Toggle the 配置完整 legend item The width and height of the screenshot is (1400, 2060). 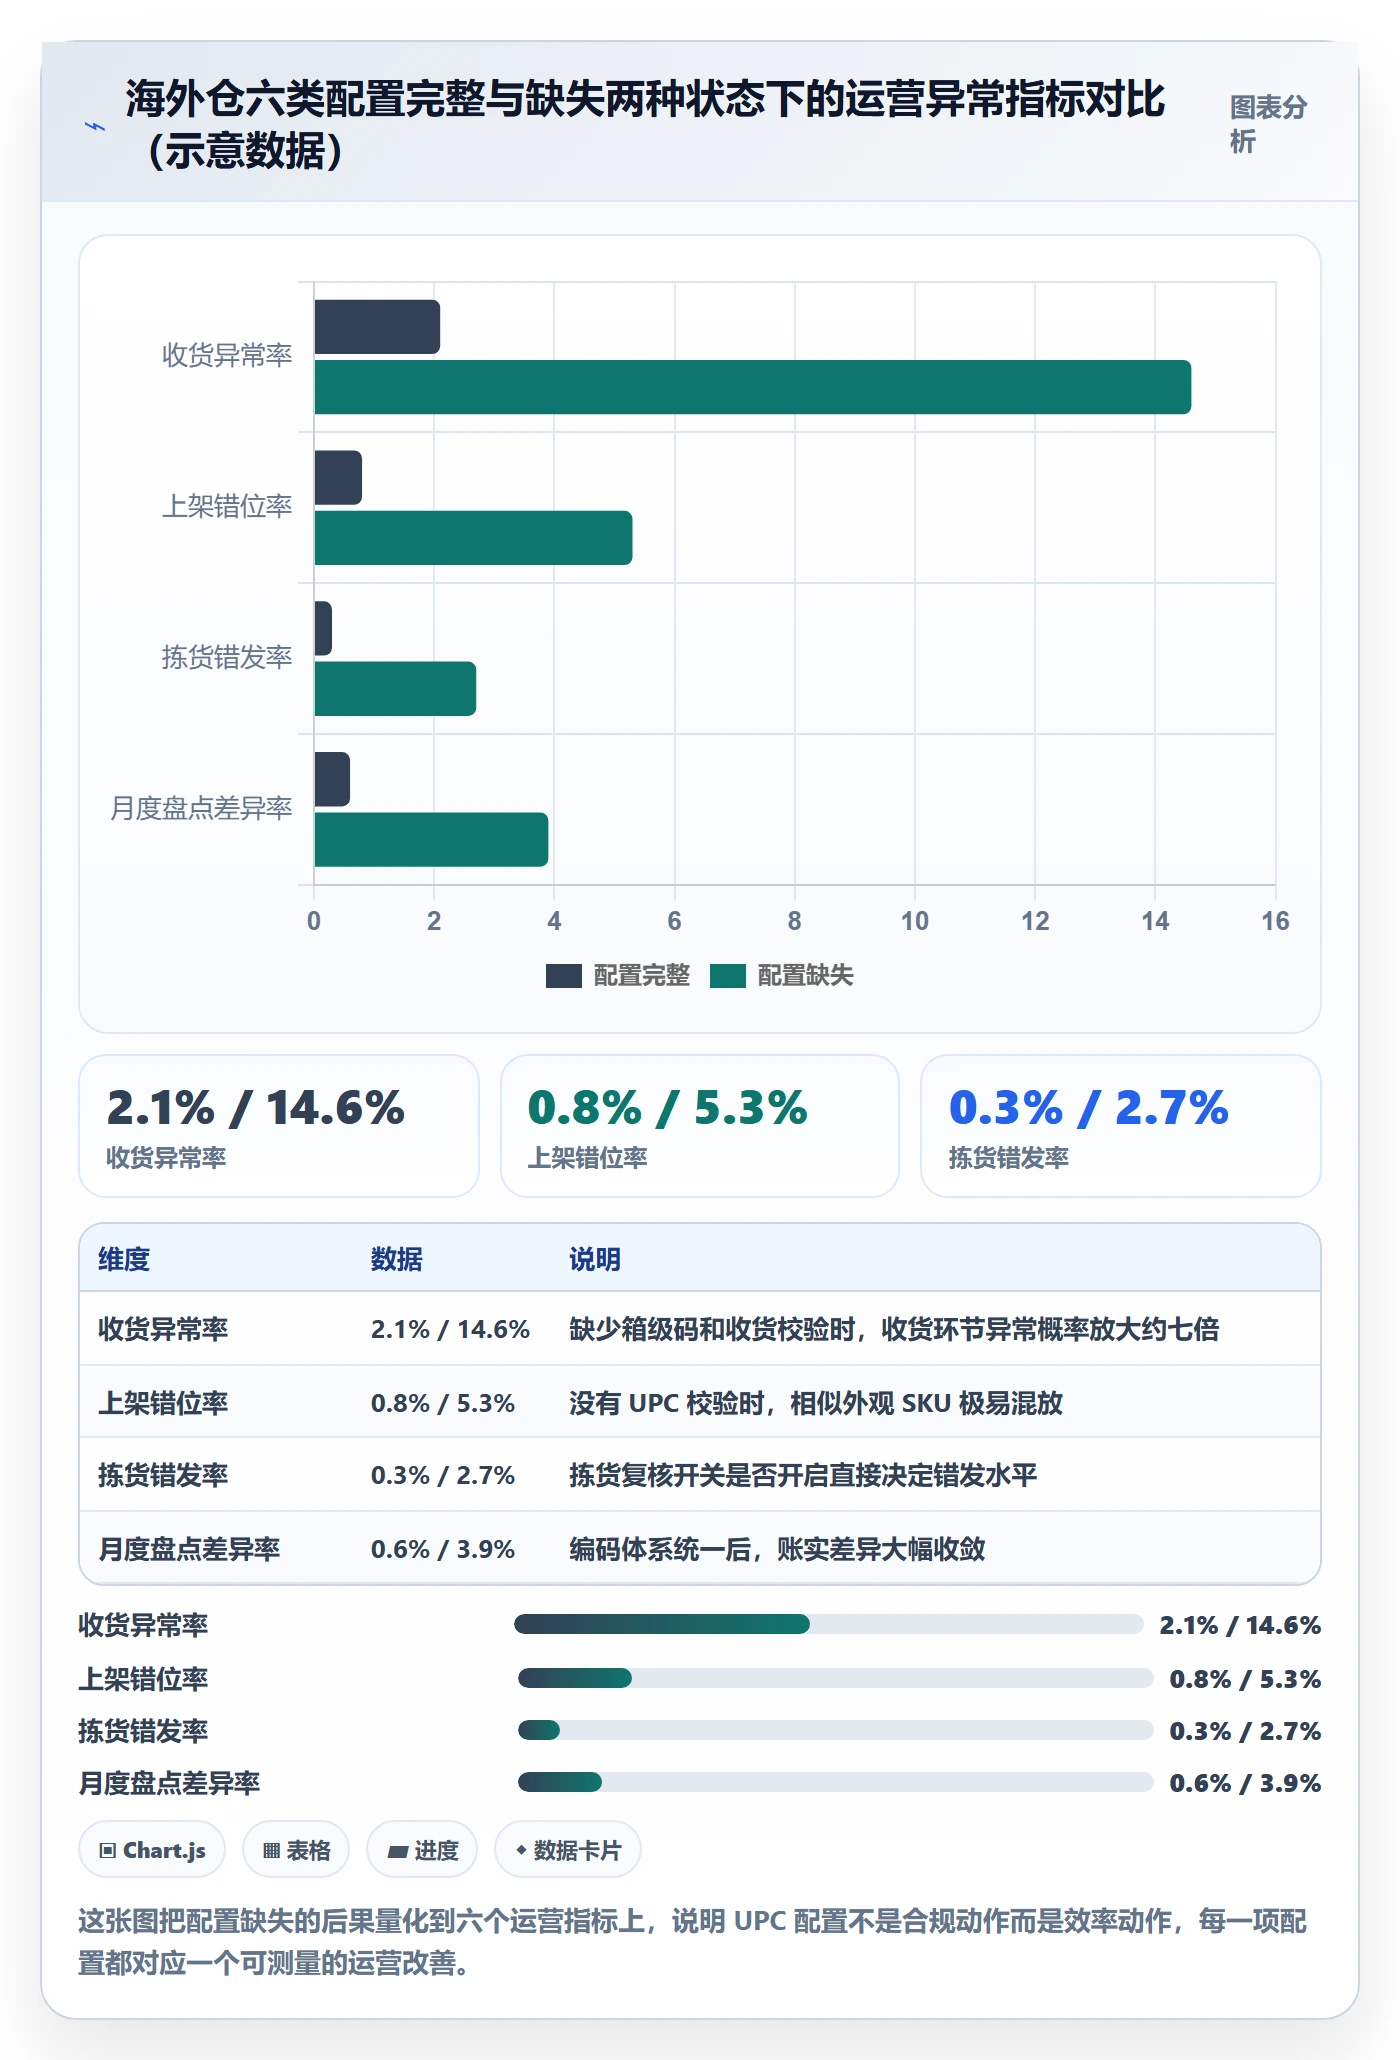point(618,976)
